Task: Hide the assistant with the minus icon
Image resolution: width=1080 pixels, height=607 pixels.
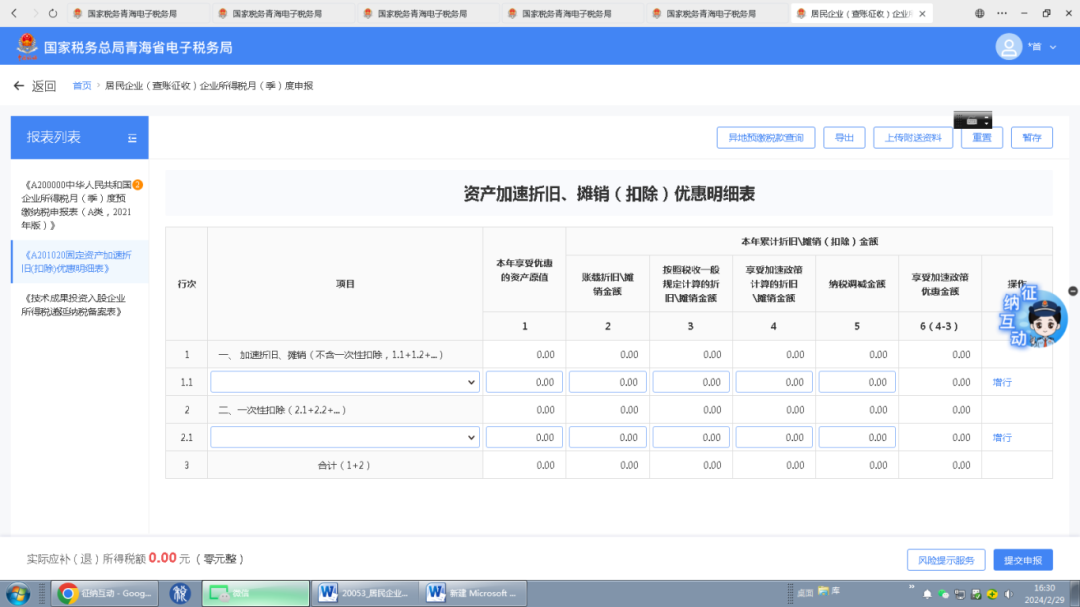Action: (x=1072, y=291)
